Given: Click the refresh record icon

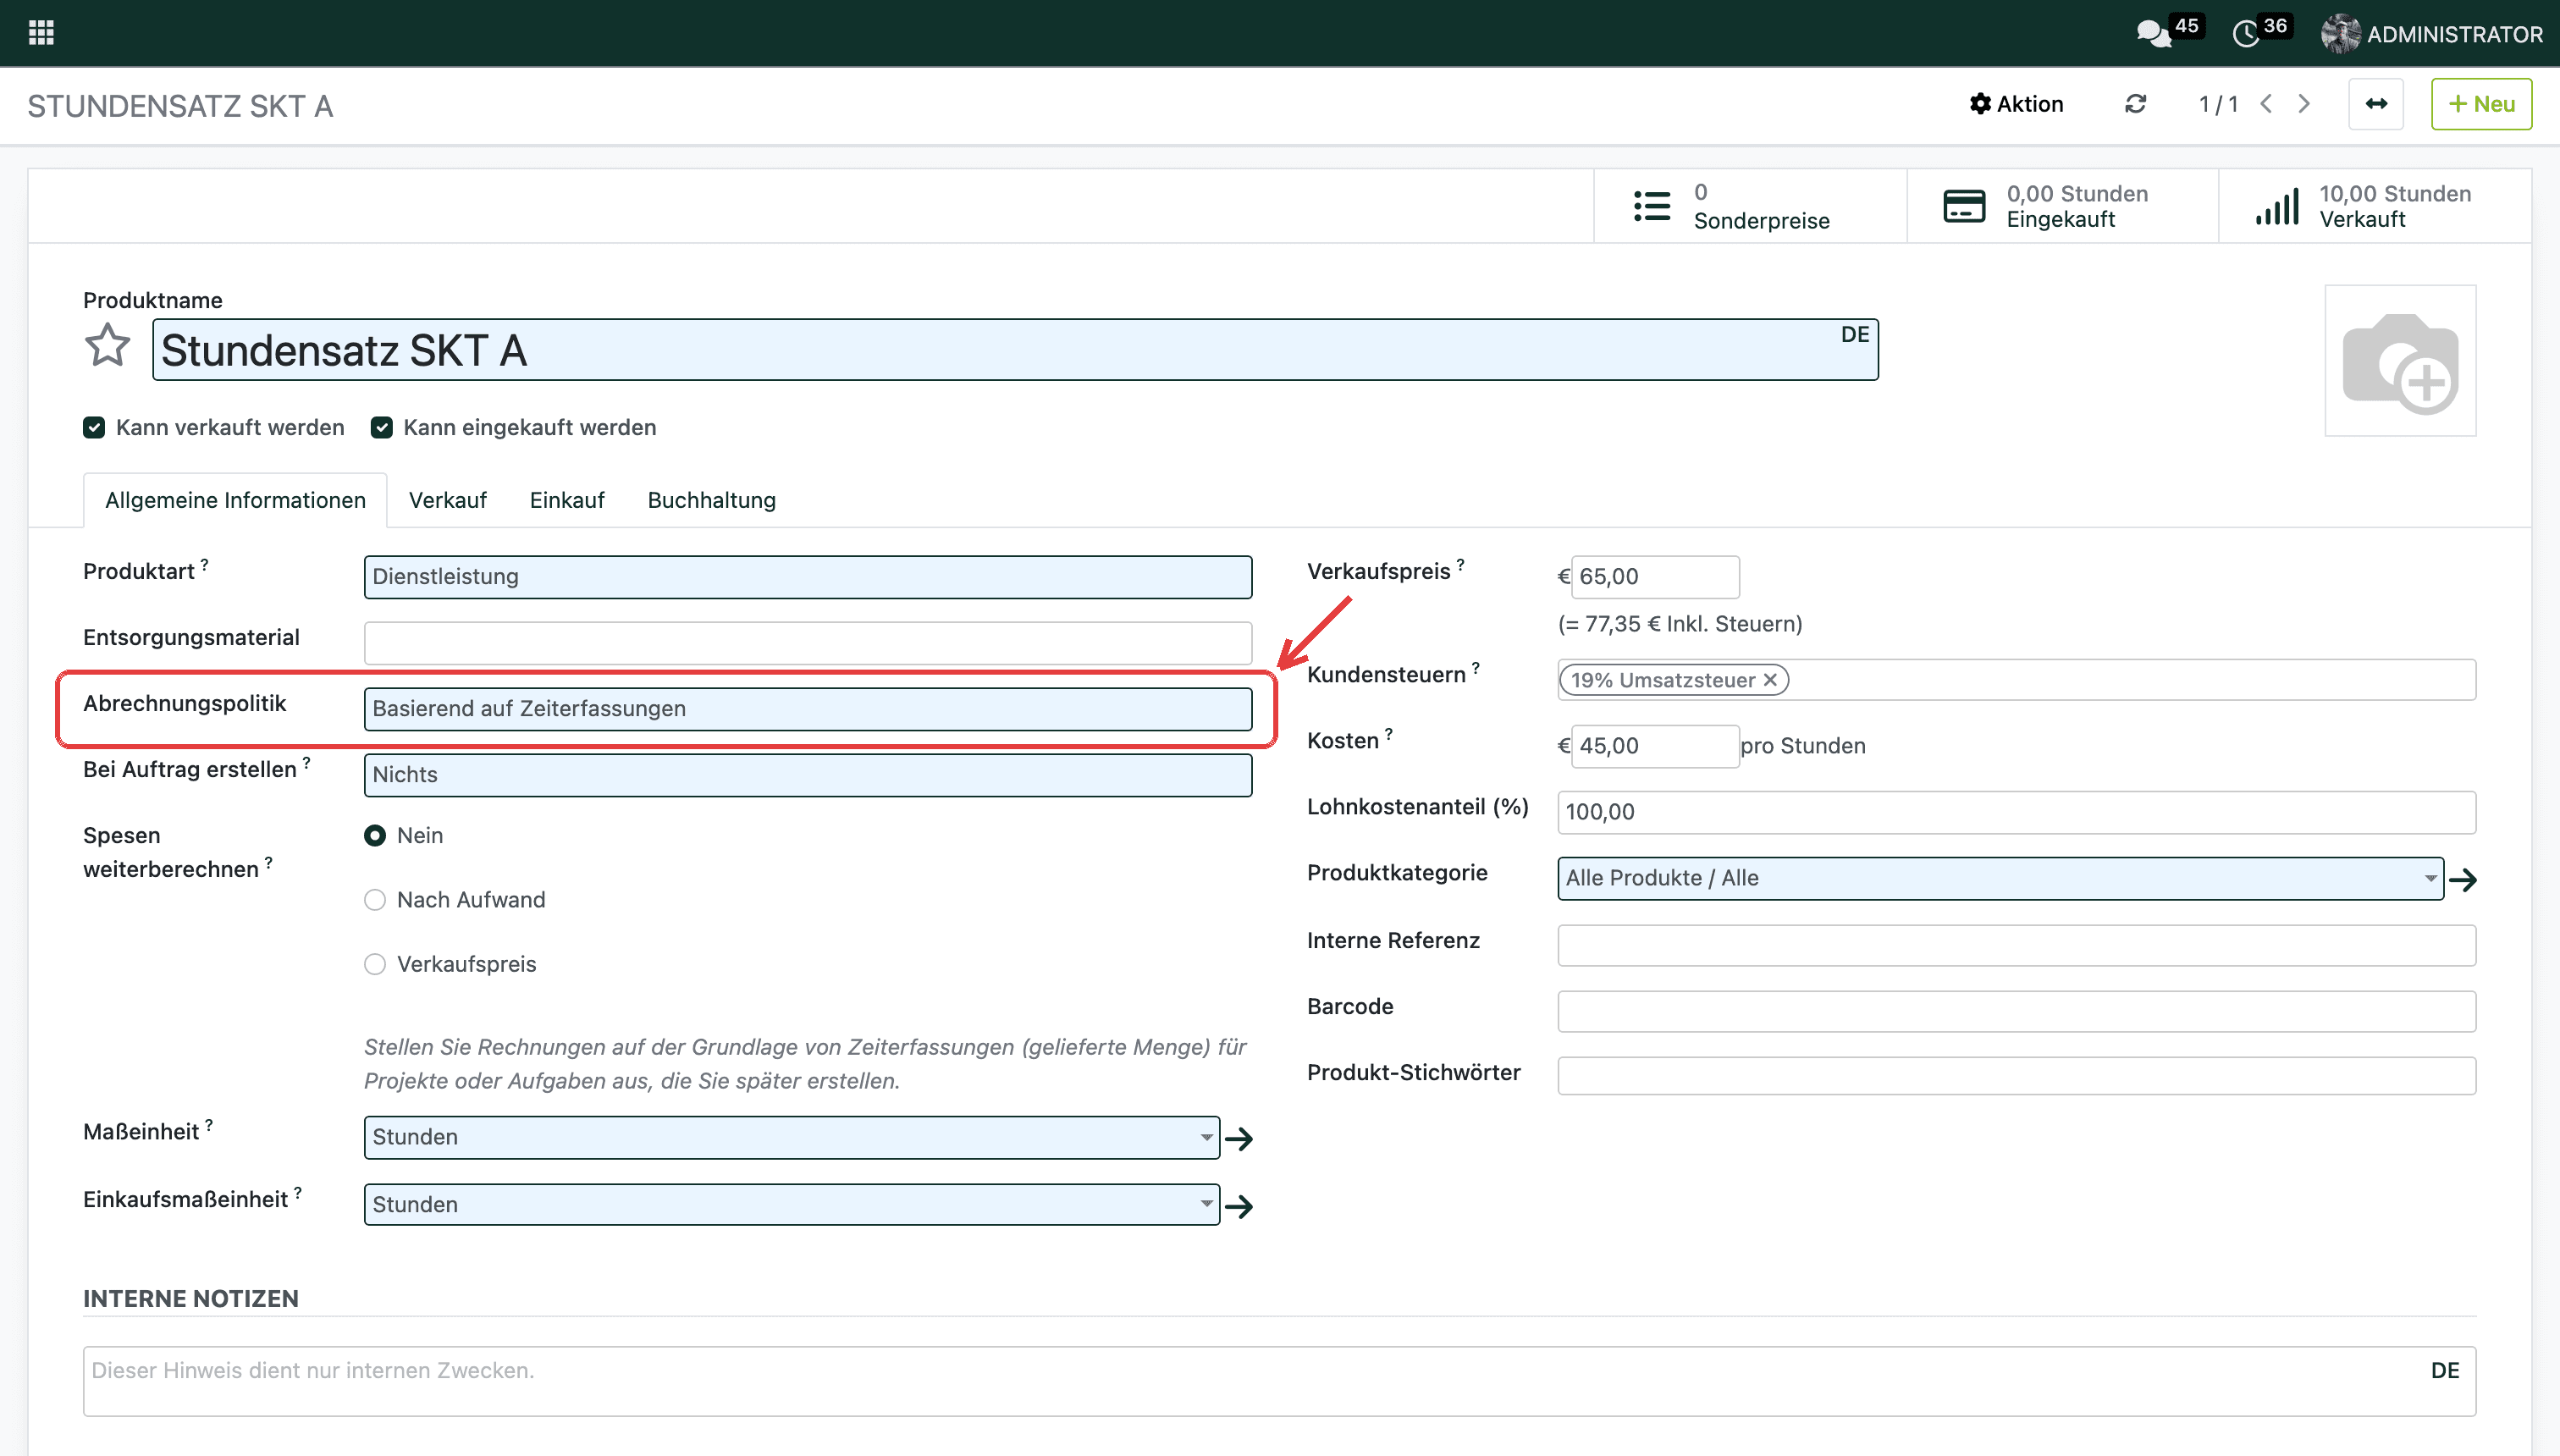Looking at the screenshot, I should [x=2135, y=104].
